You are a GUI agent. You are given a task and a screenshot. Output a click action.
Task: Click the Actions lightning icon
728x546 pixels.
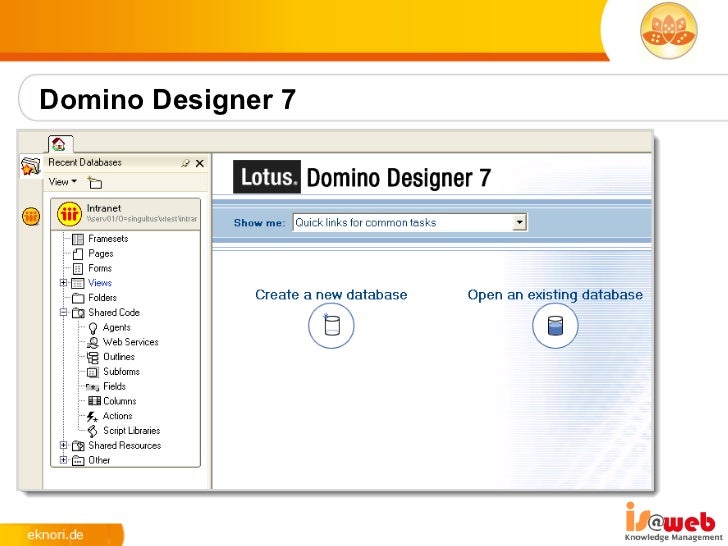pos(92,417)
